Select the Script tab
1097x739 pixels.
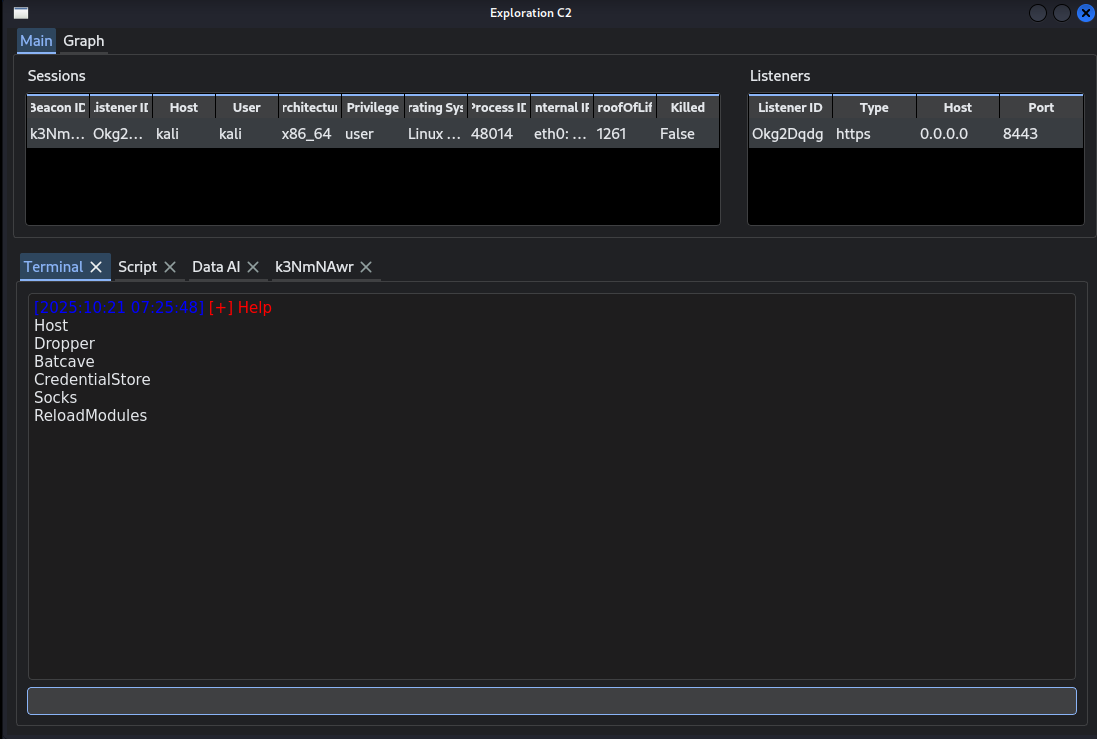coord(137,267)
